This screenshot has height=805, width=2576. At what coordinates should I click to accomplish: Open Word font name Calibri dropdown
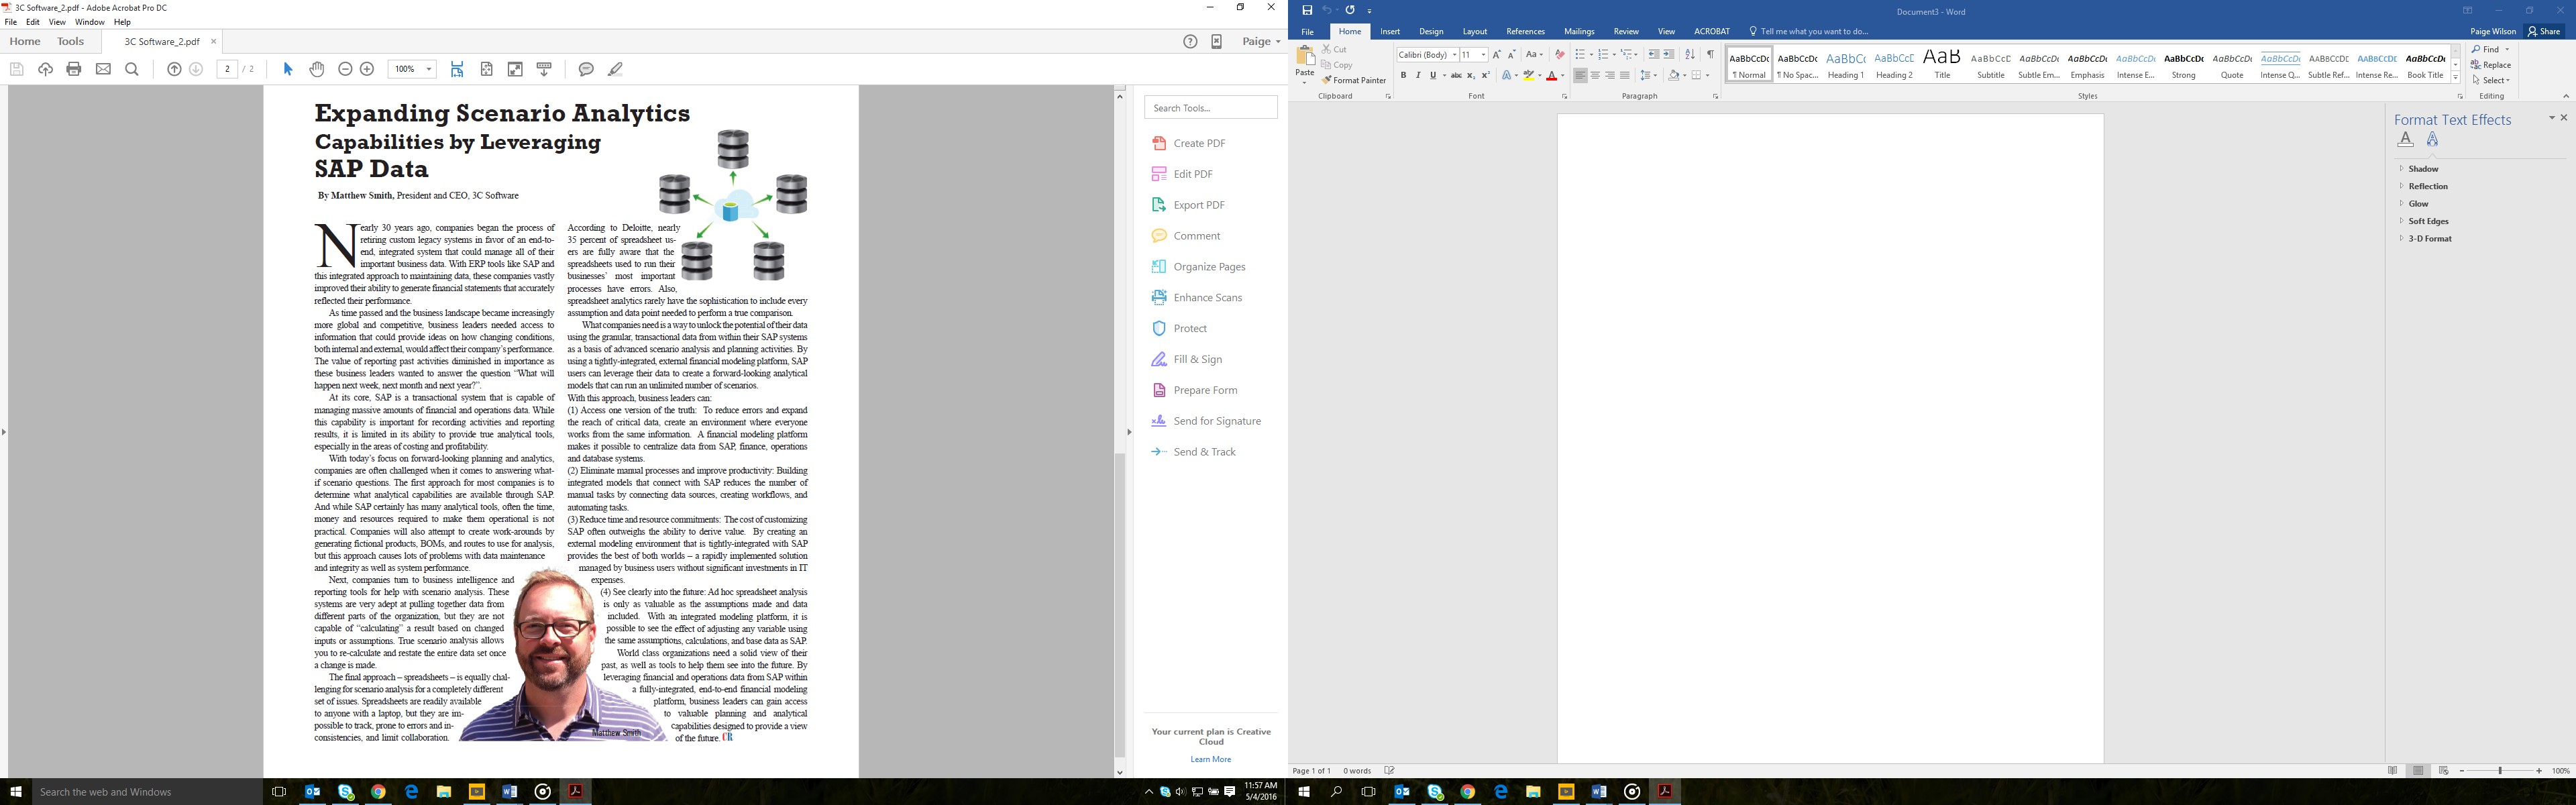1454,55
